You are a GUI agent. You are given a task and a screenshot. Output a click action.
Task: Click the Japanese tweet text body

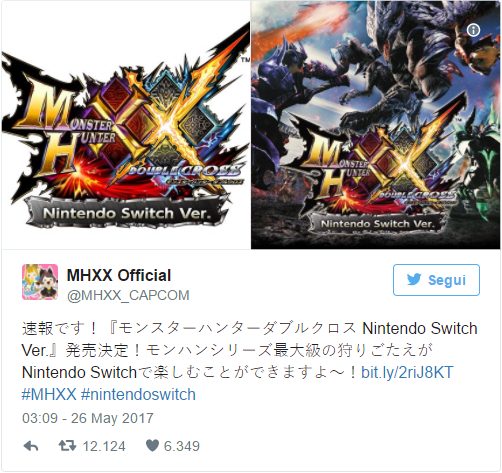[x=250, y=350]
